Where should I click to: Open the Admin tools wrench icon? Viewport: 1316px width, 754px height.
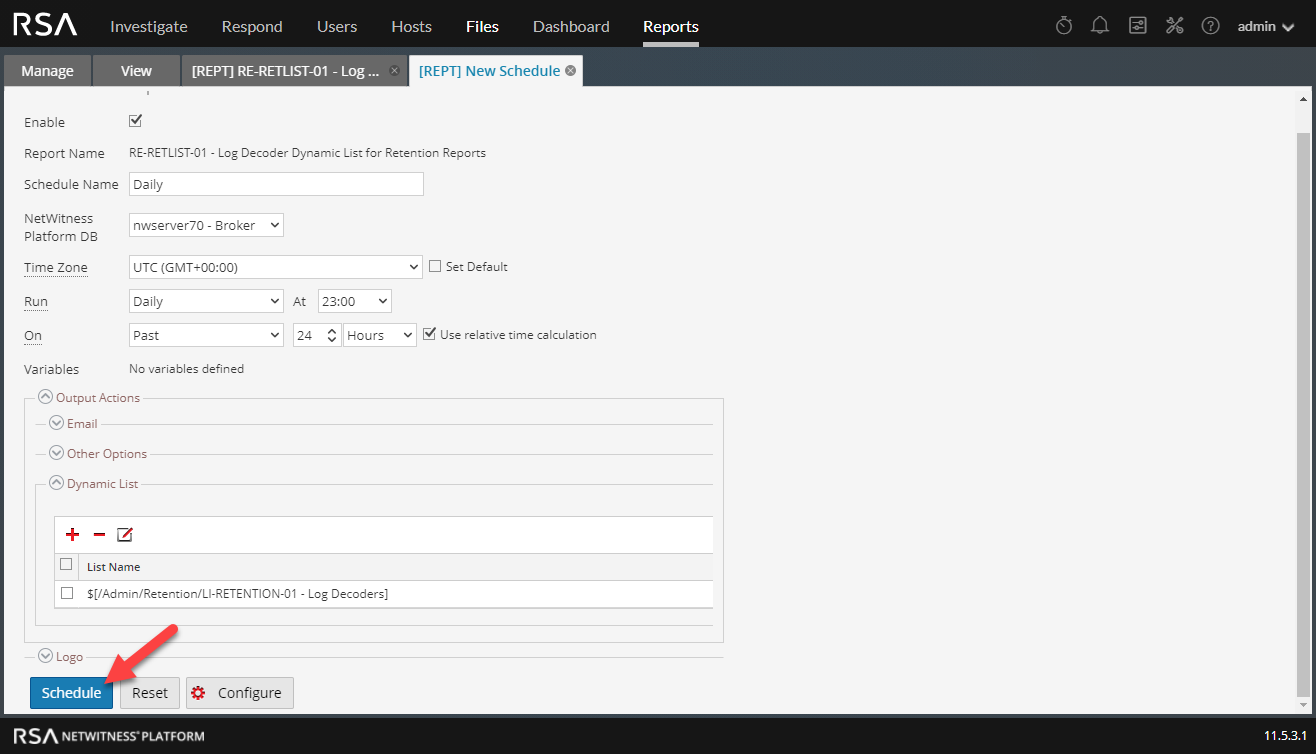[1174, 26]
